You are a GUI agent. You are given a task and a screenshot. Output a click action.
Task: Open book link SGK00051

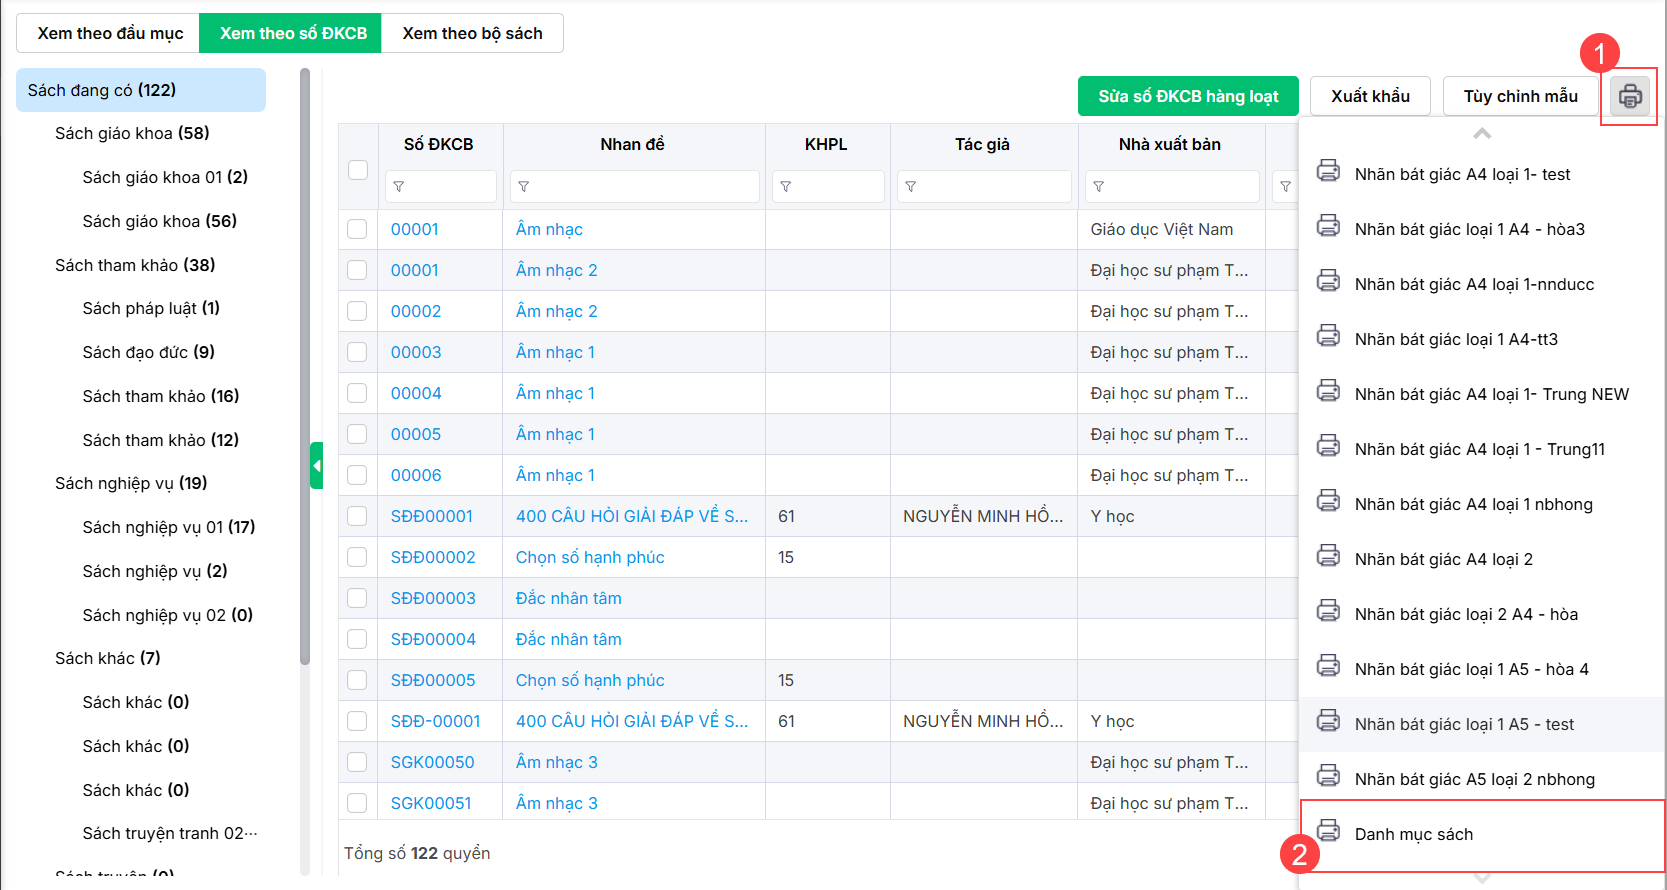coord(431,803)
